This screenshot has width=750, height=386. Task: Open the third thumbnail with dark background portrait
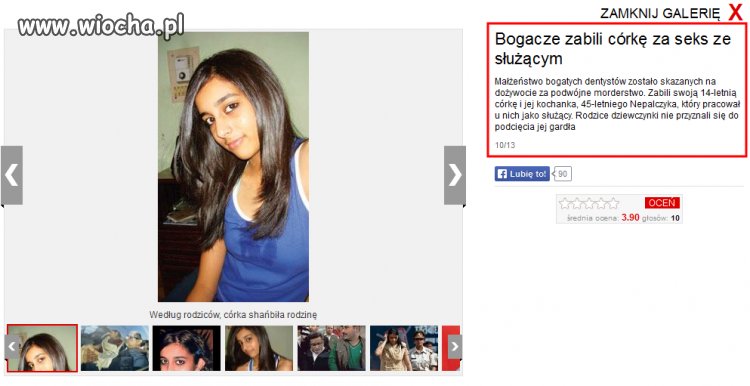(187, 348)
